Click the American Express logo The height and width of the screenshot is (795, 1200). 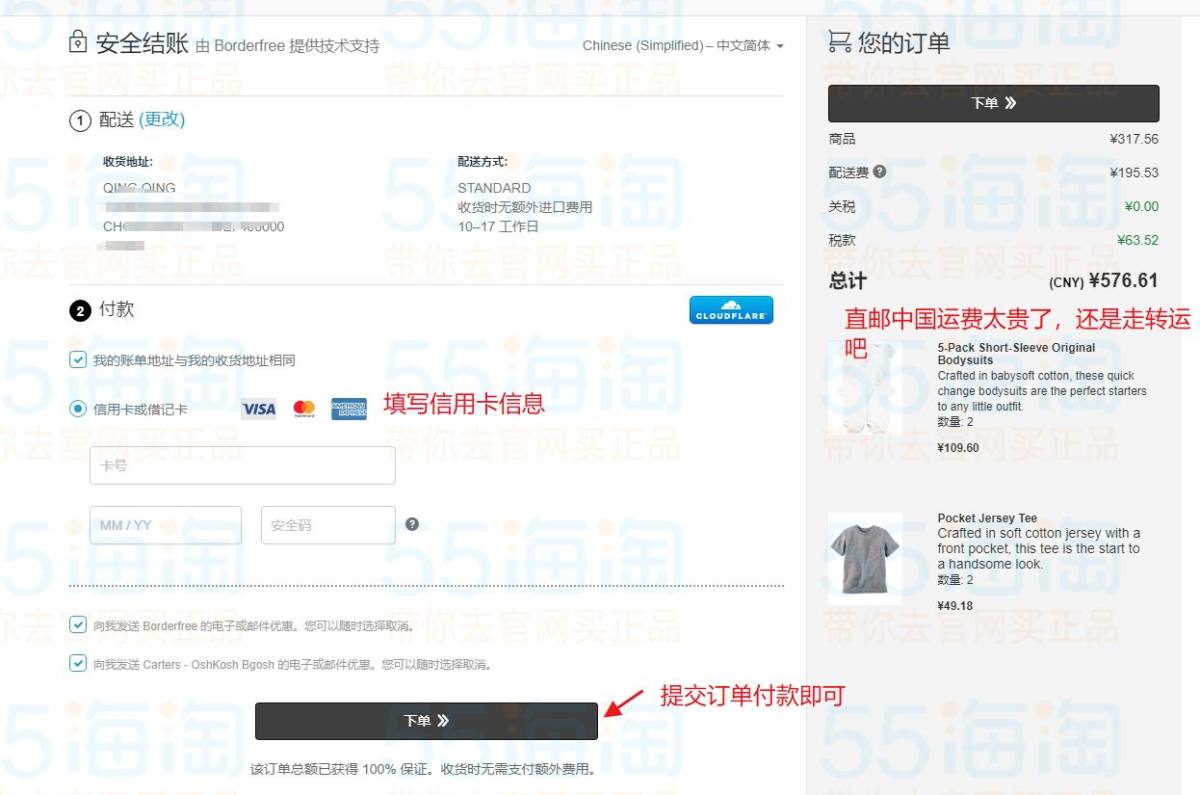(349, 409)
